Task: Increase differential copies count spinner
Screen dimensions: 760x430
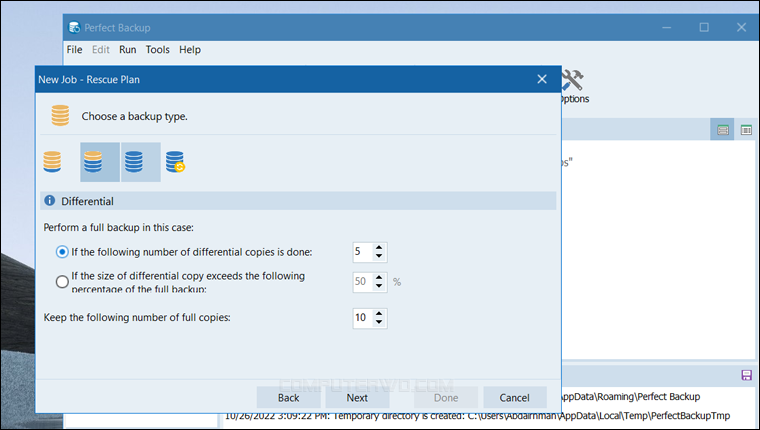Action: [x=379, y=248]
